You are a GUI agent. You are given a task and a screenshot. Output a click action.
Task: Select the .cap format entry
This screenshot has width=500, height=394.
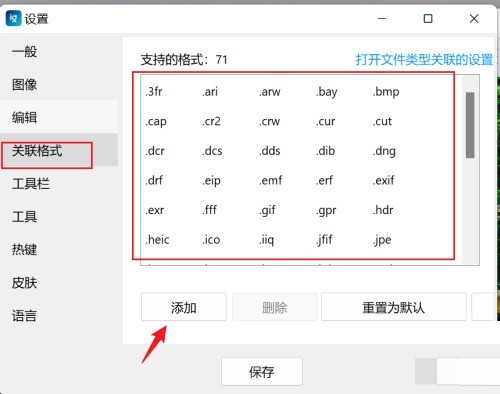tap(156, 121)
